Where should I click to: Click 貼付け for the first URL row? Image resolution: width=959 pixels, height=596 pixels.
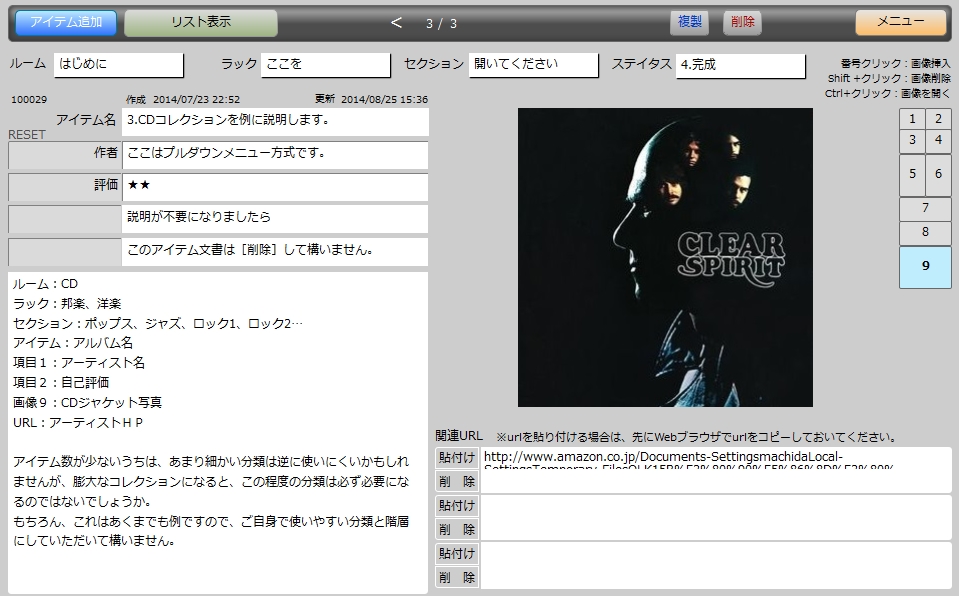click(457, 458)
